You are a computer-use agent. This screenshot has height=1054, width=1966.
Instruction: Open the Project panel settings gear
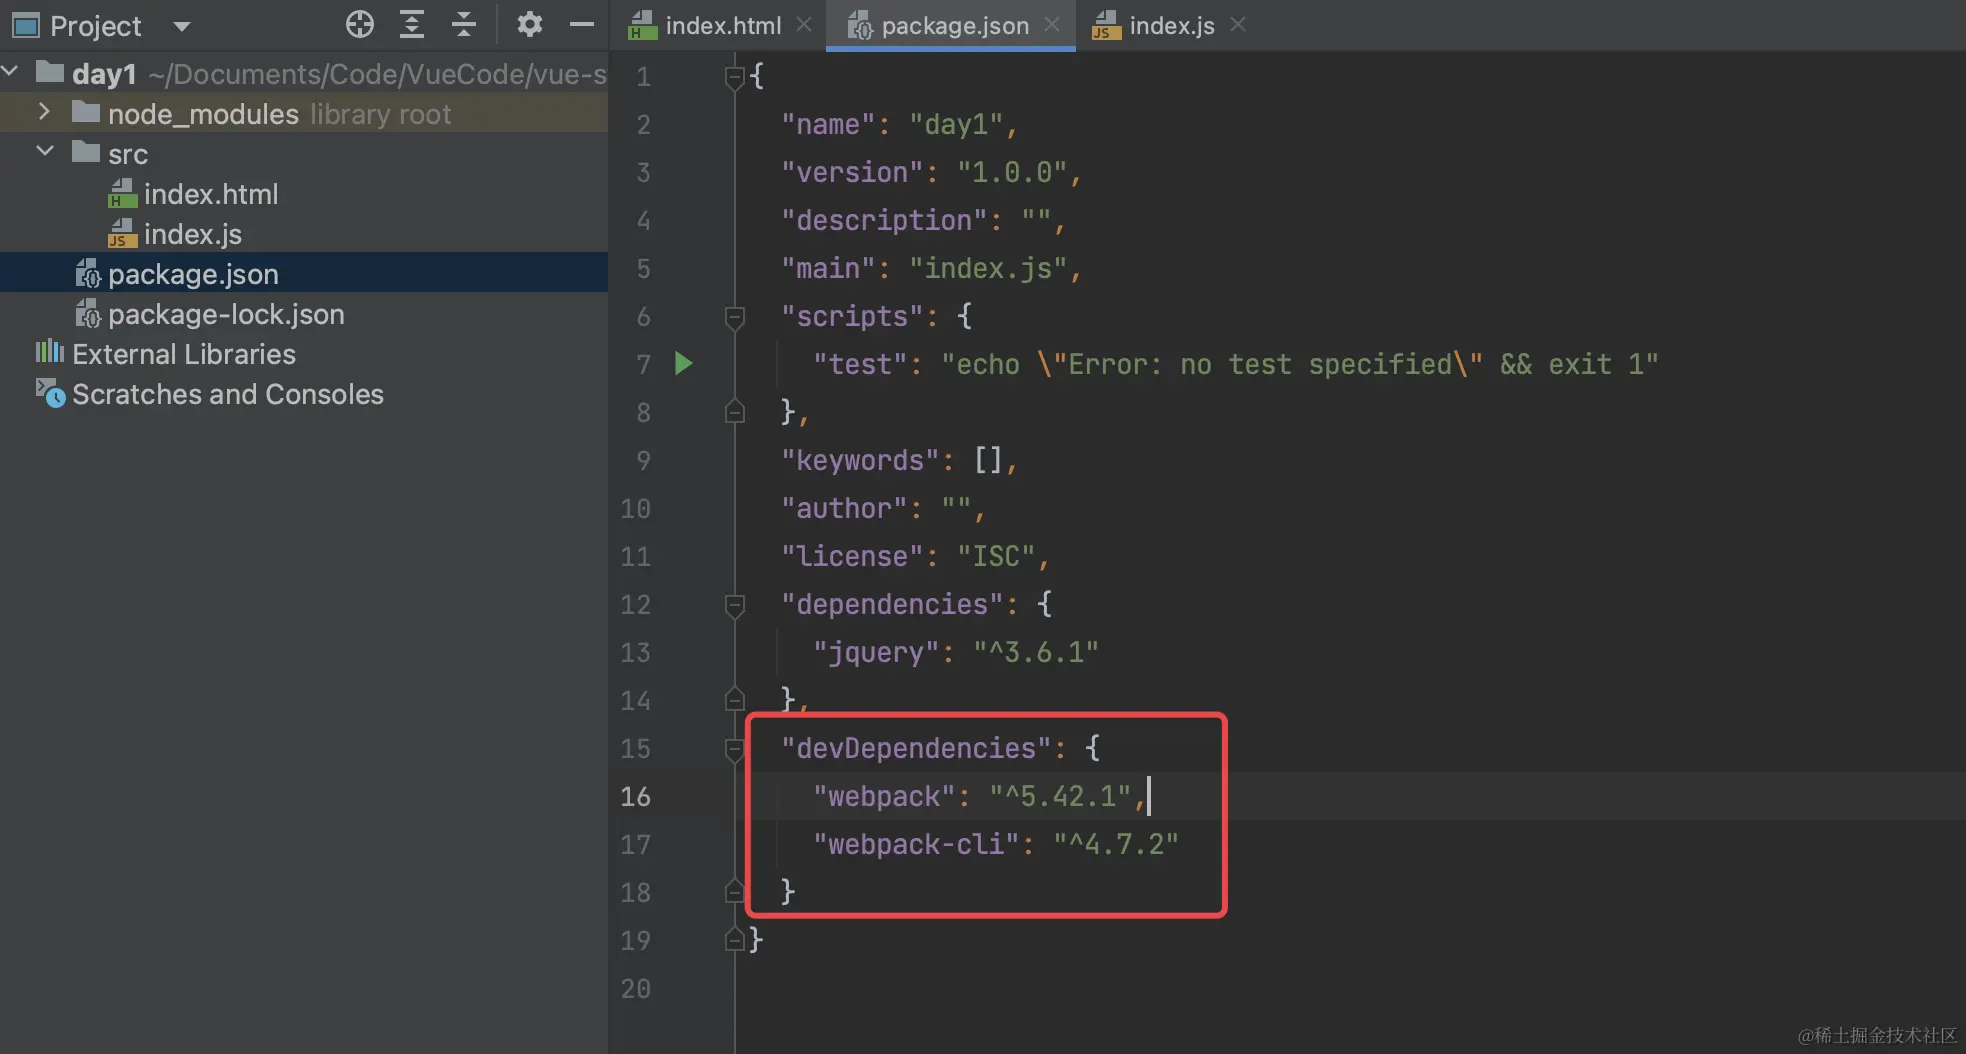(x=530, y=25)
